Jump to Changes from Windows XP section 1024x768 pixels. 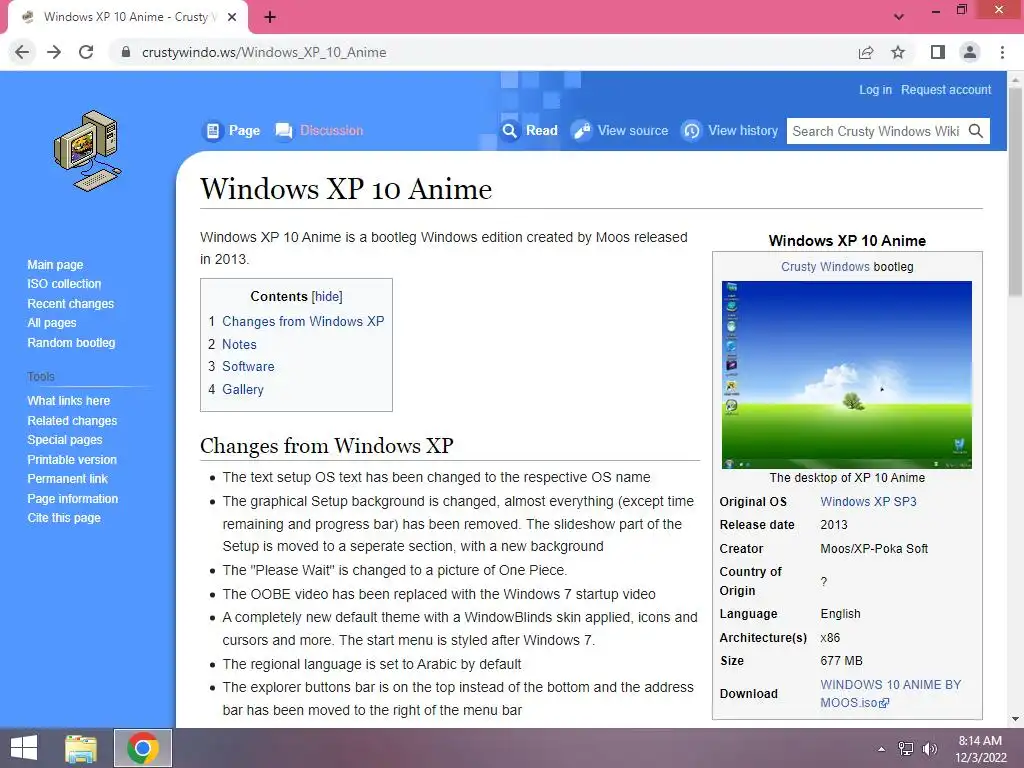click(x=303, y=321)
